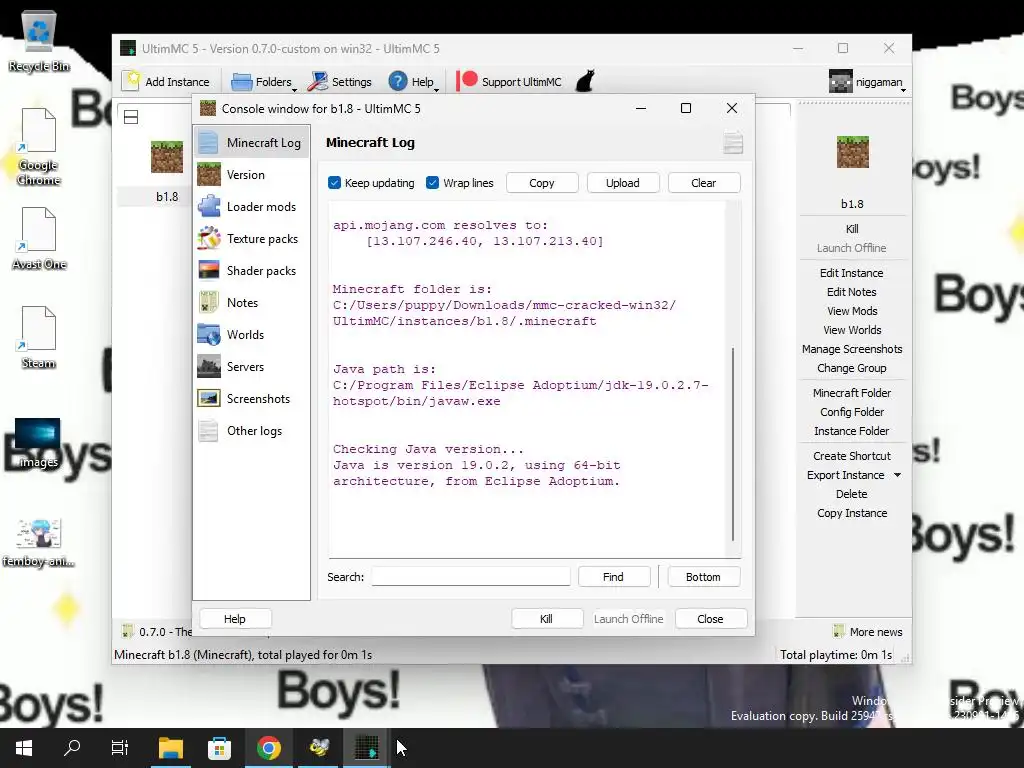Open Minecraft Folder from side panel

[852, 392]
